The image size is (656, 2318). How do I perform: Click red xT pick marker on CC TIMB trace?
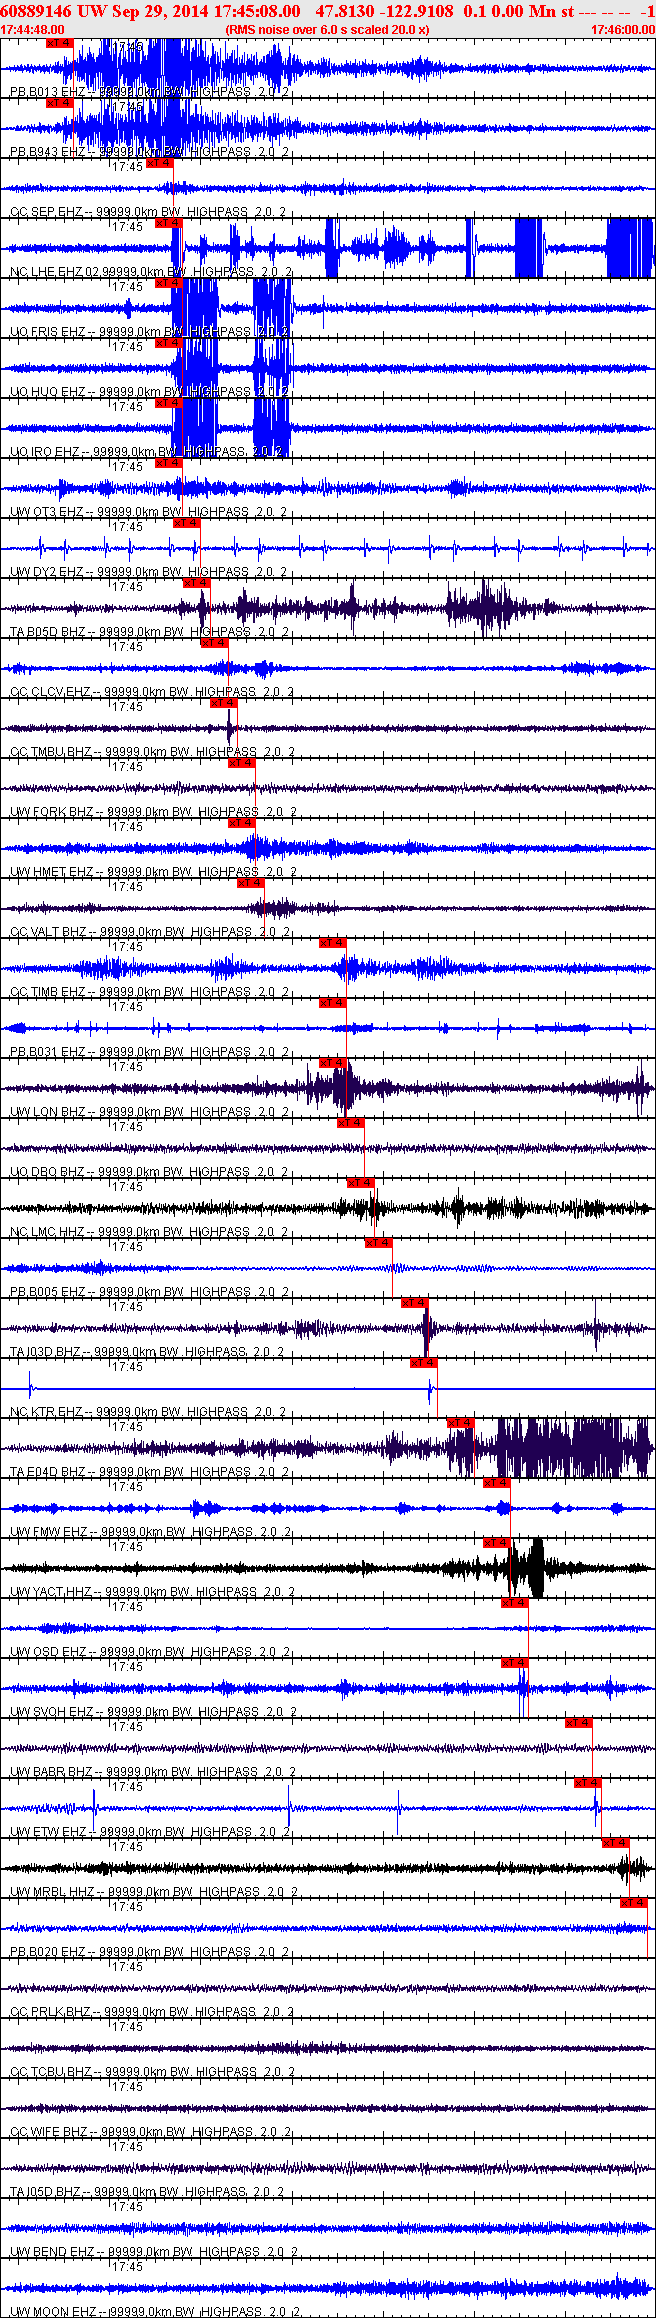(x=333, y=943)
